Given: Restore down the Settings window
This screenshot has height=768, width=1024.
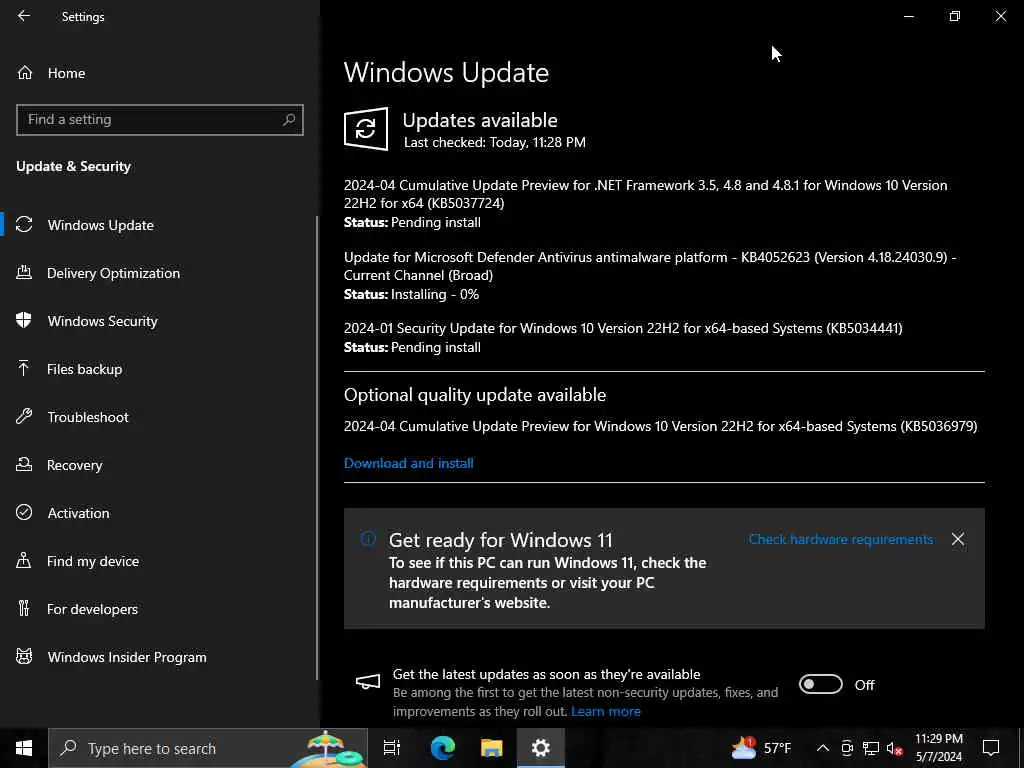Looking at the screenshot, I should pyautogui.click(x=955, y=16).
